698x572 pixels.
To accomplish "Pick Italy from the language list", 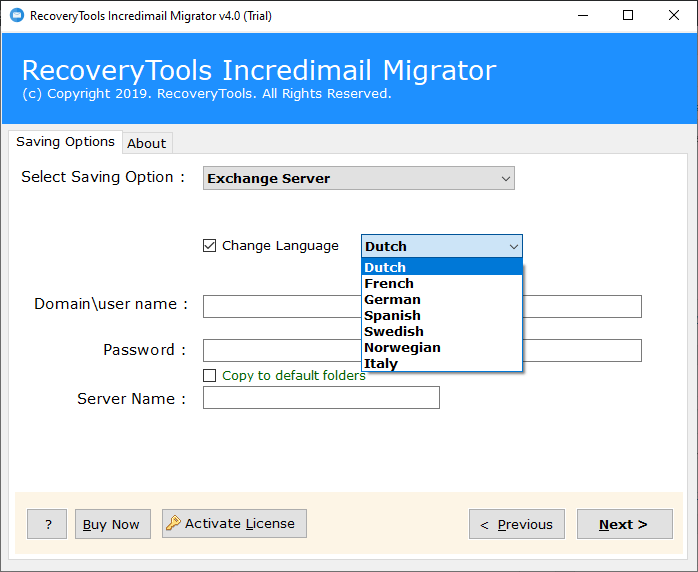I will [442, 363].
